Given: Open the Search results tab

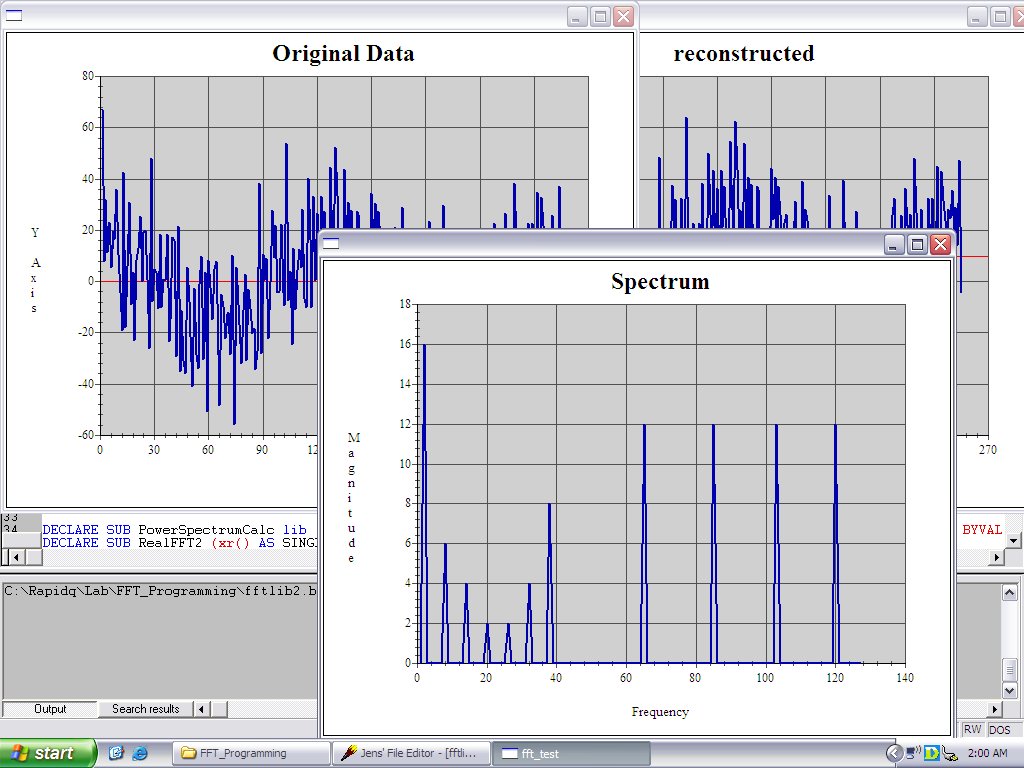Looking at the screenshot, I should click(145, 709).
